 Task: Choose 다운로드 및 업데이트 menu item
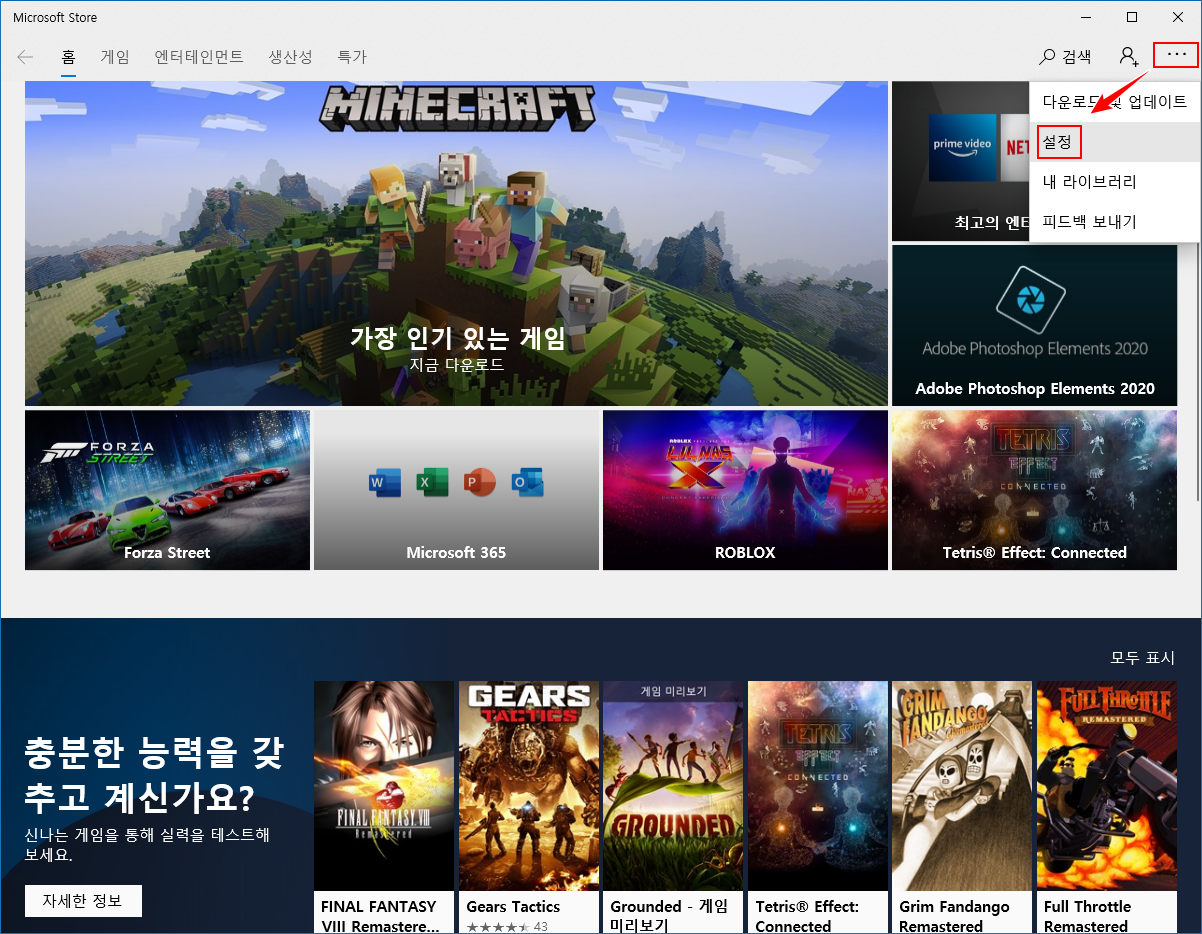point(1115,102)
